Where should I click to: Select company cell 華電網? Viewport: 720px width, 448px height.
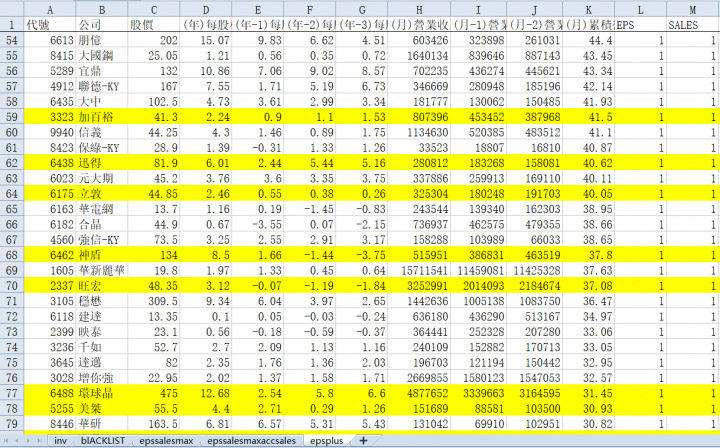point(101,209)
